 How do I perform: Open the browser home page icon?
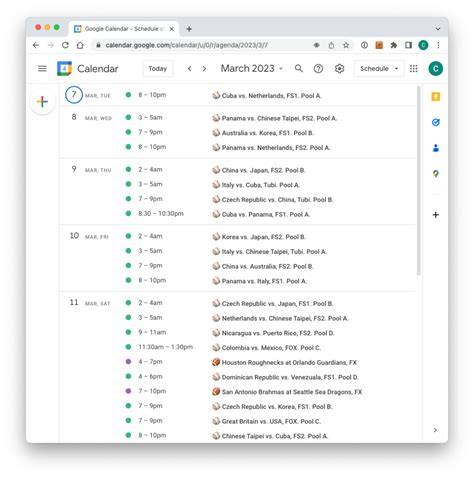click(80, 45)
